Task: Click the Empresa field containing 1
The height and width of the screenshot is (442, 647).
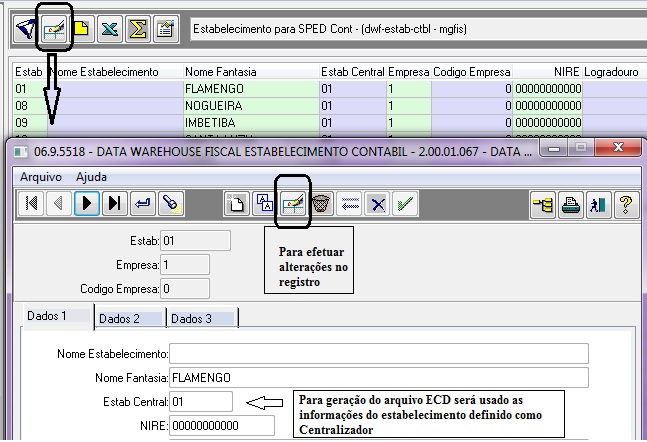Action: click(x=185, y=265)
